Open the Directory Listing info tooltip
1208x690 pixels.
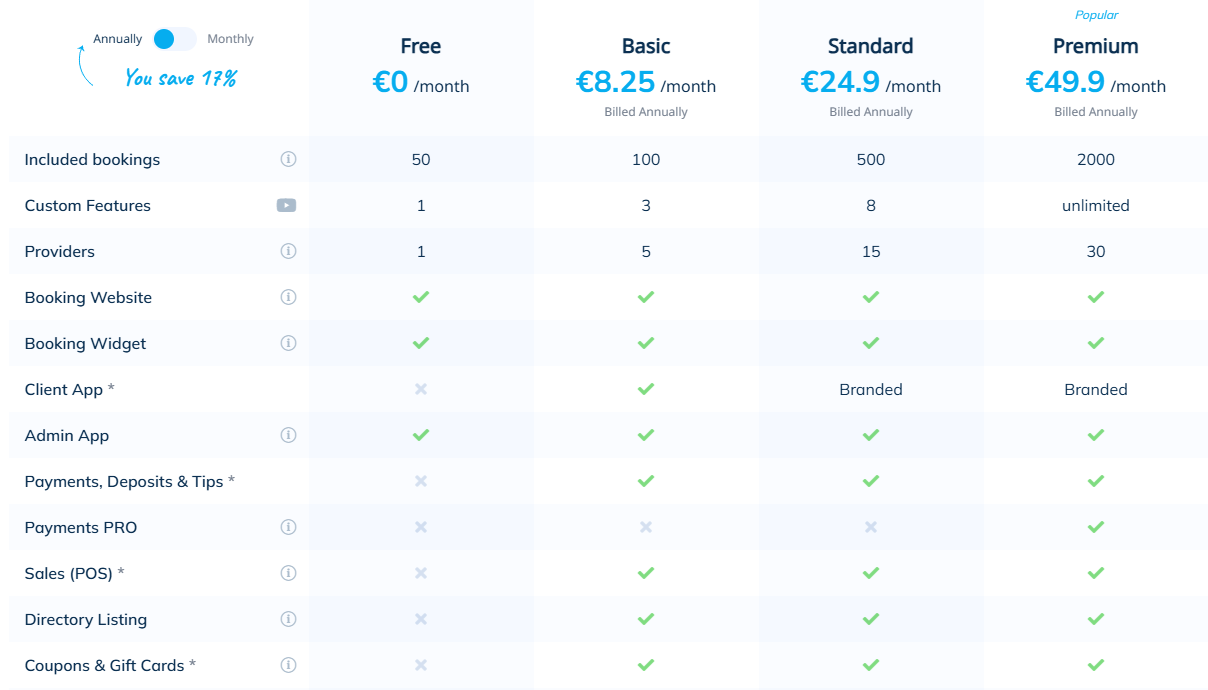tap(288, 619)
